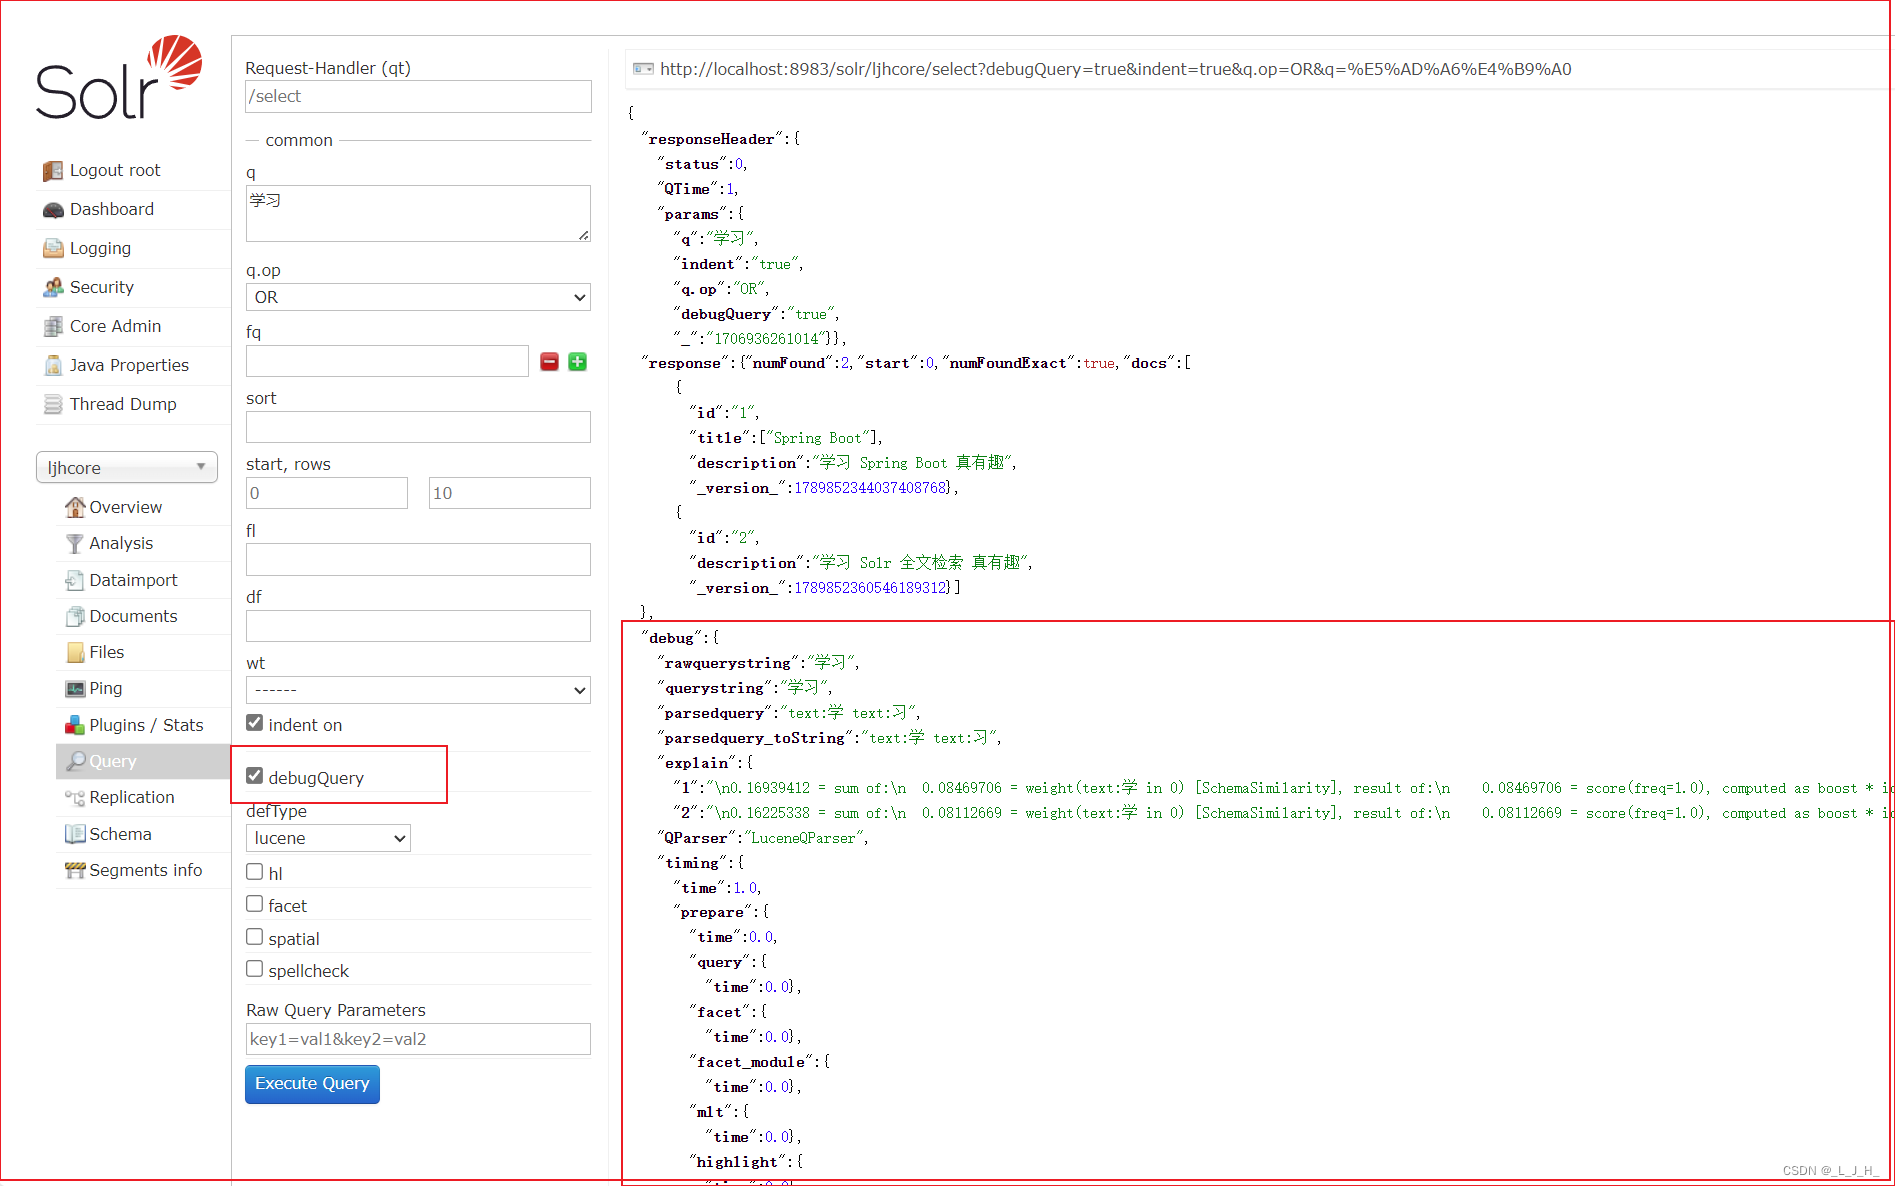Click the Ping monitor icon
This screenshot has height=1186, width=1895.
[75, 689]
